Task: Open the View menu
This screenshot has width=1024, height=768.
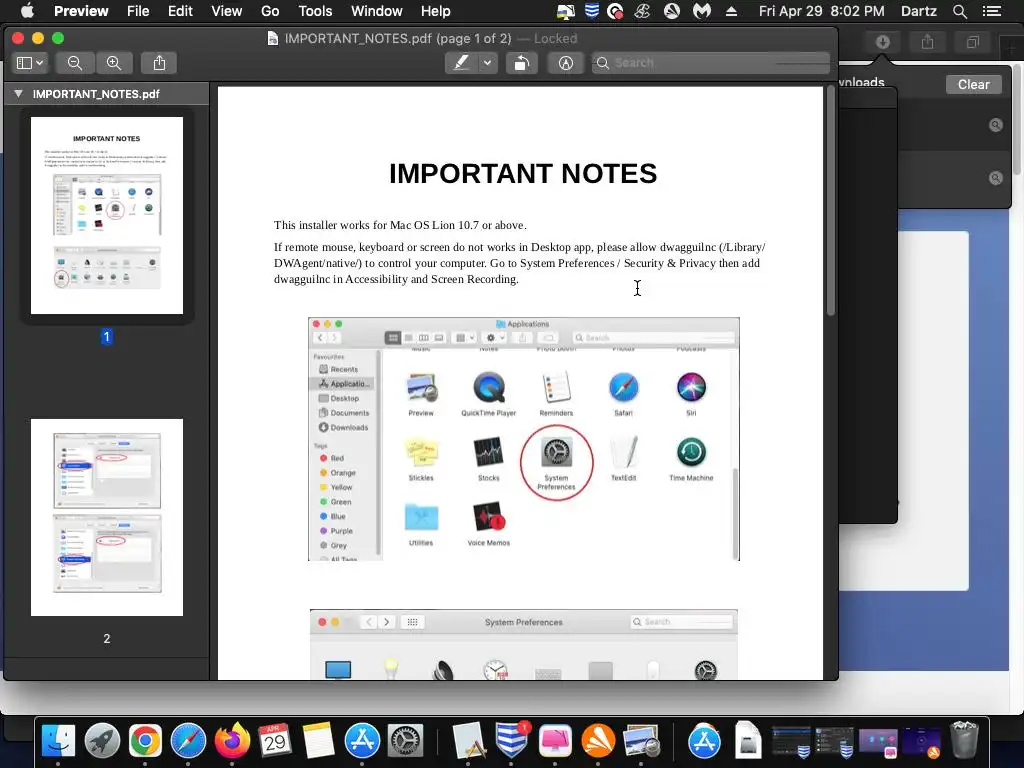Action: [x=227, y=11]
